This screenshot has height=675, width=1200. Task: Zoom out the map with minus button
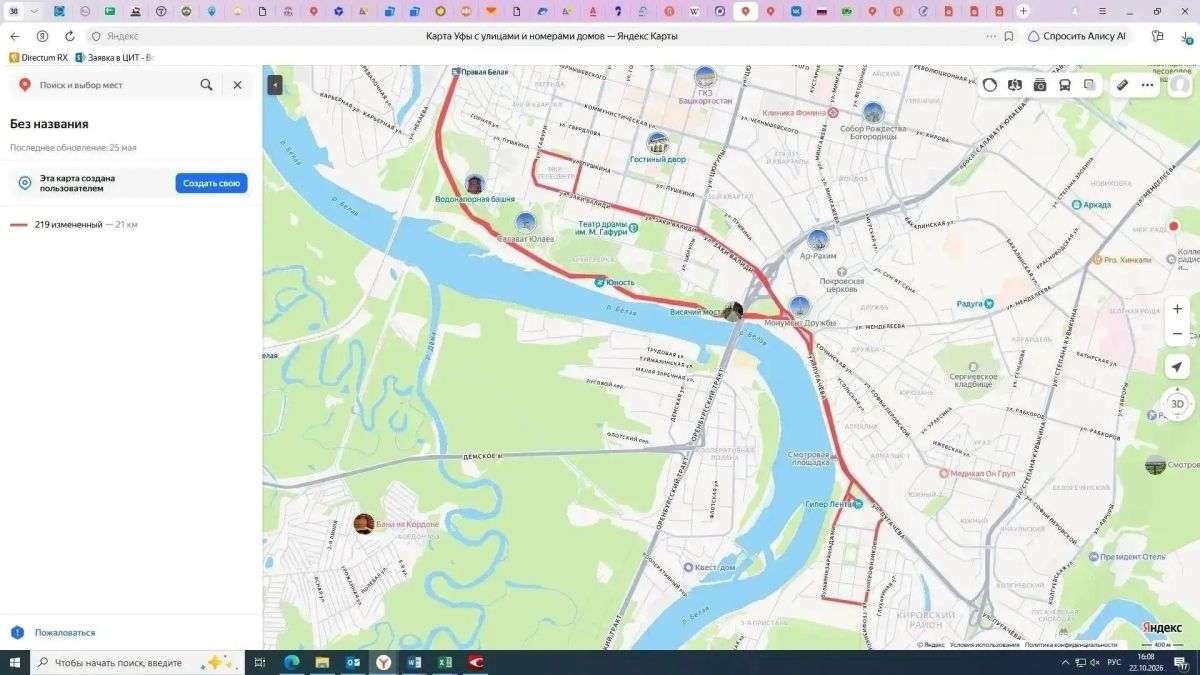[1178, 333]
